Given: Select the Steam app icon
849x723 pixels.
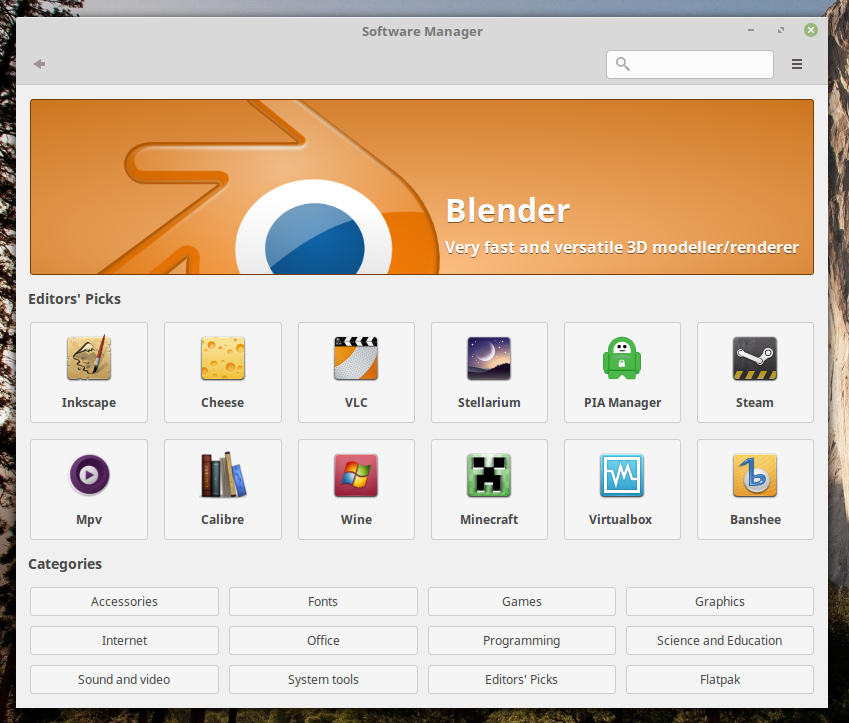Looking at the screenshot, I should pyautogui.click(x=754, y=358).
